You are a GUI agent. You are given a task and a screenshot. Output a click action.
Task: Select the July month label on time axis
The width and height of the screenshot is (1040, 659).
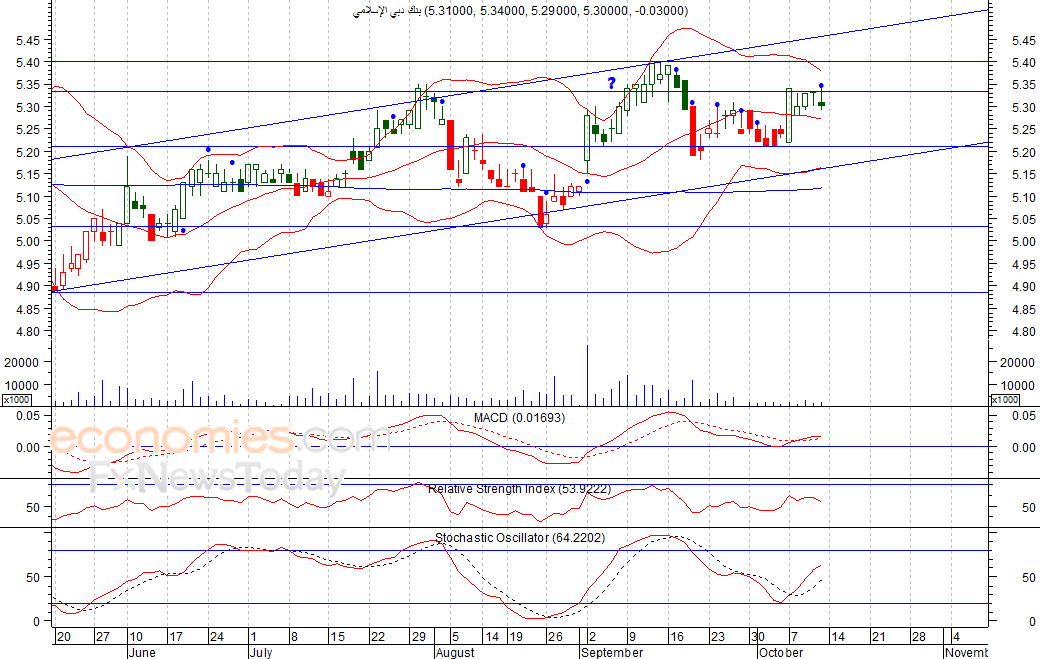pos(261,652)
